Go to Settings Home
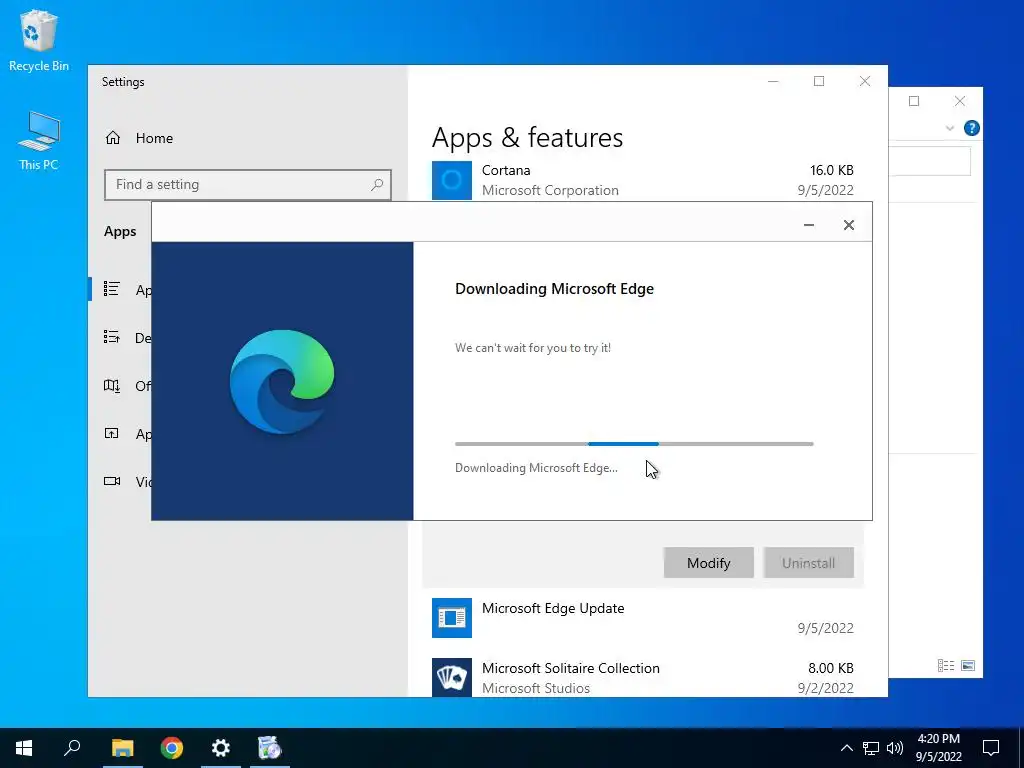 point(139,138)
